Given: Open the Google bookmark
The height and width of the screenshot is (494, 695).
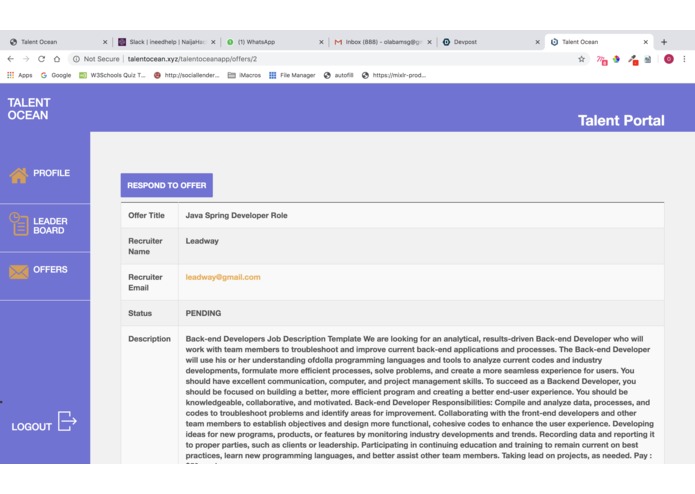Looking at the screenshot, I should tap(56, 75).
